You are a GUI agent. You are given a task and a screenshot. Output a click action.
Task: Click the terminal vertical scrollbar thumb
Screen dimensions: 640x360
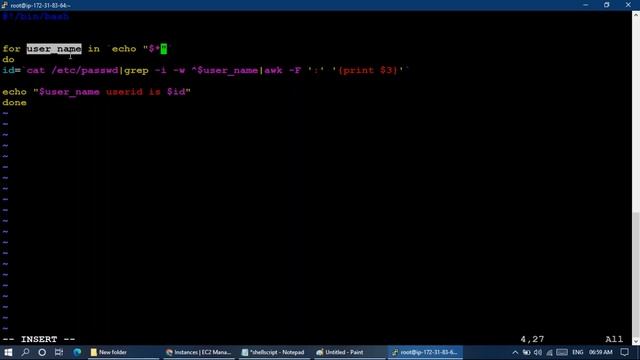[636, 275]
